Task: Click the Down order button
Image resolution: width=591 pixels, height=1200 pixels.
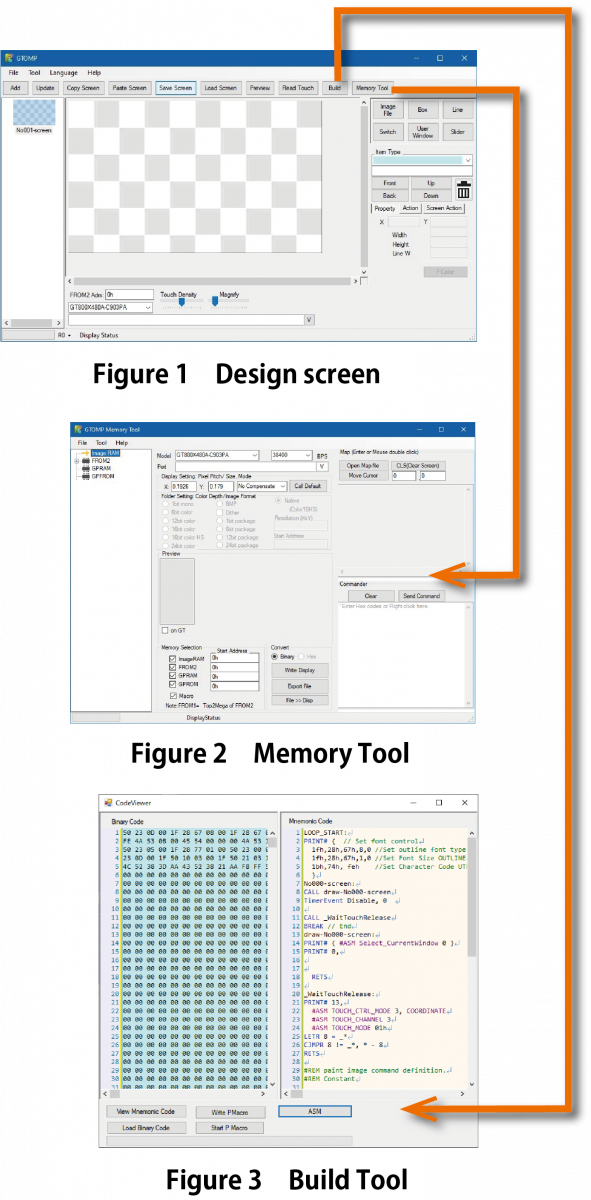Action: 431,196
